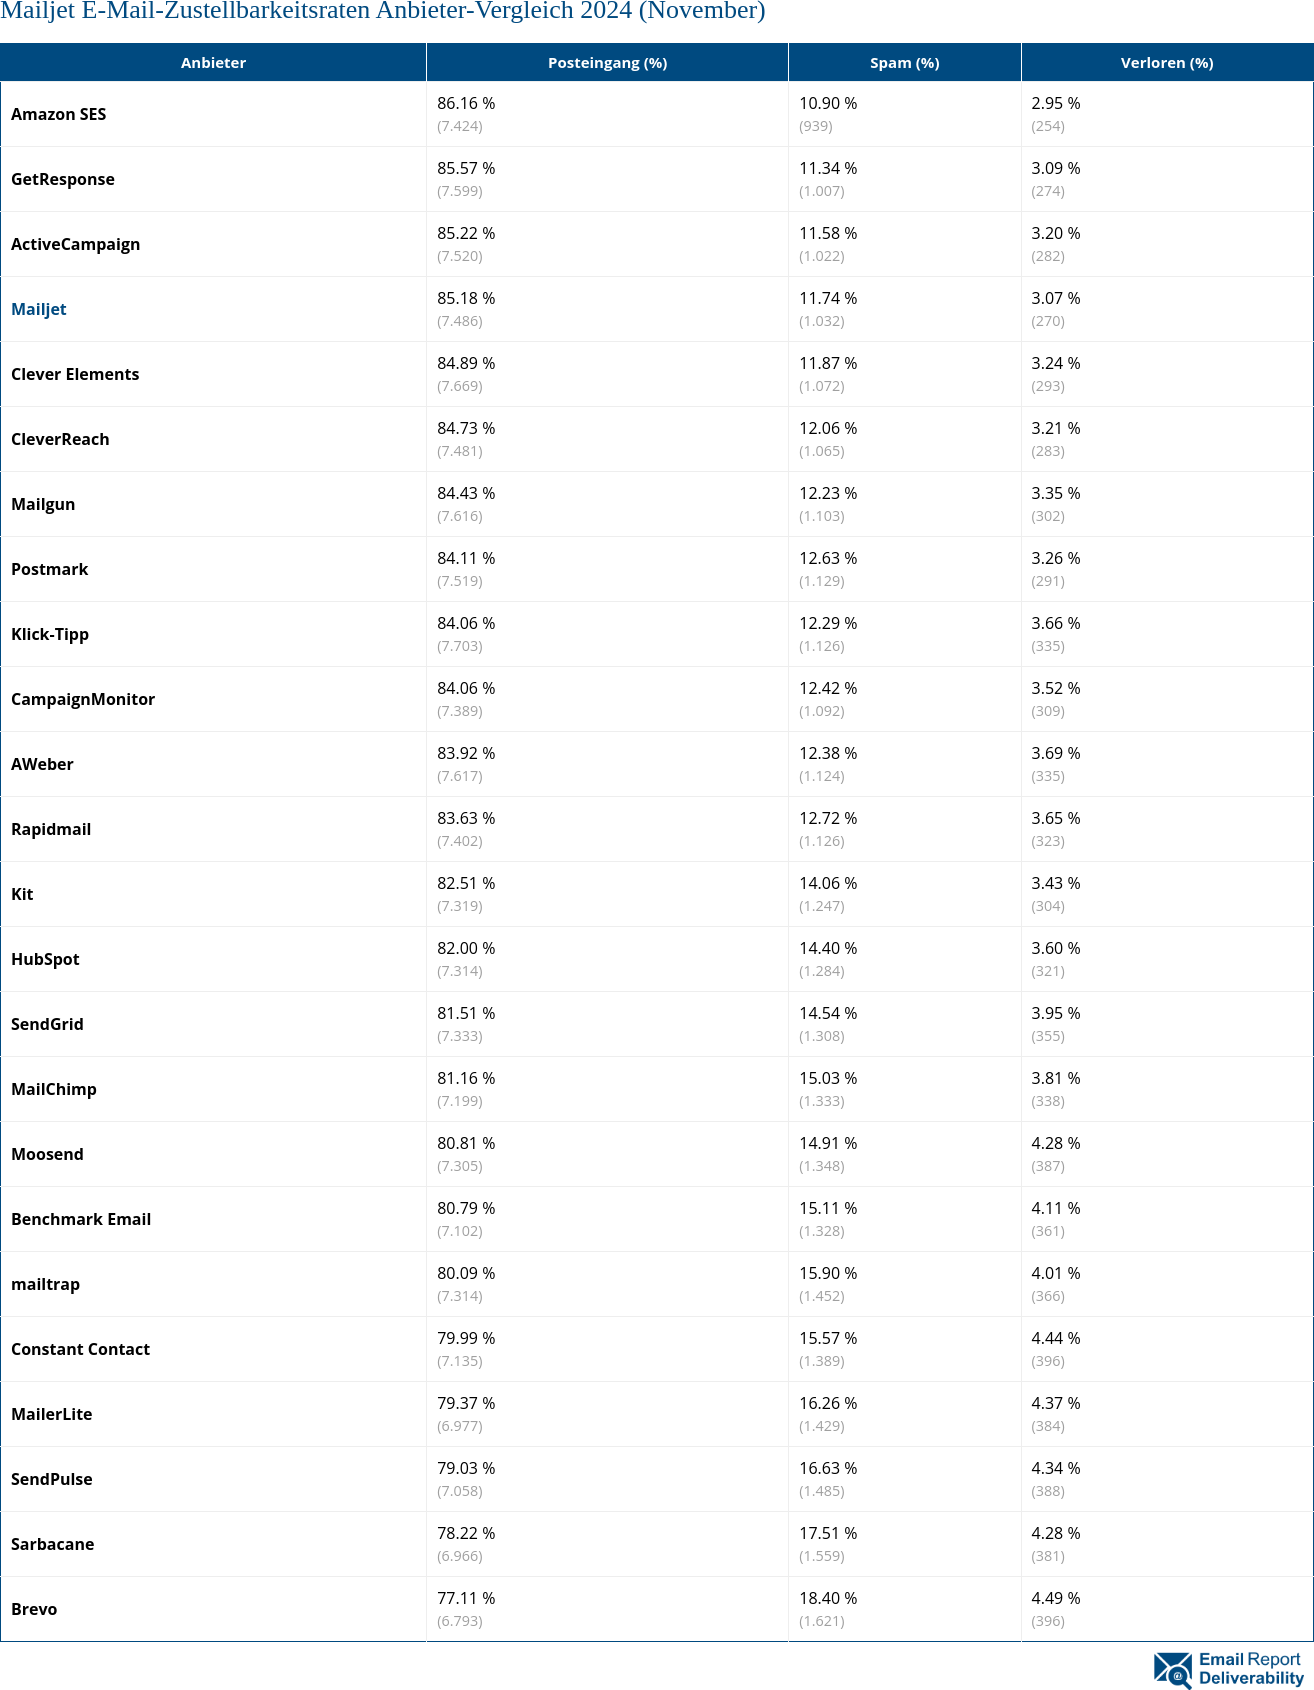
Task: Click the Spam (%) column header
Action: (x=904, y=63)
